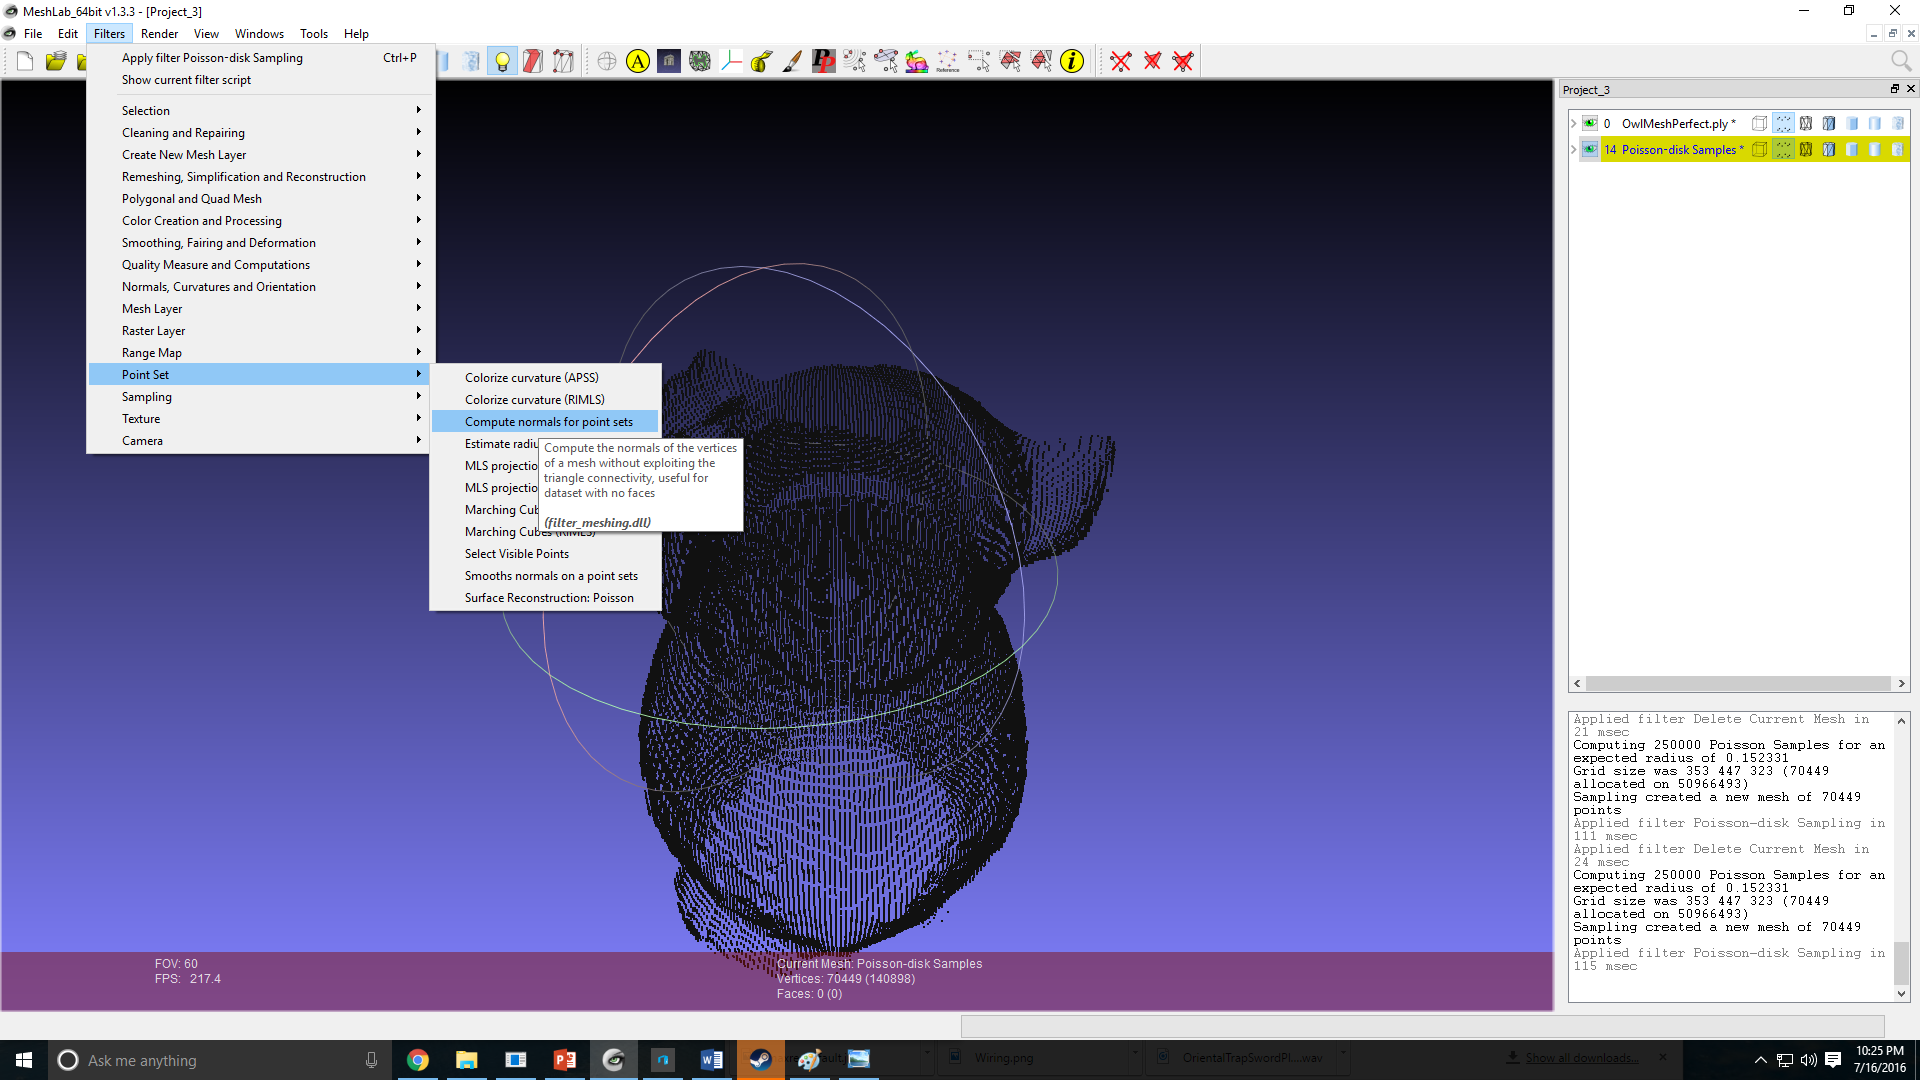Click the New Empty Project icon
Image resolution: width=1920 pixels, height=1080 pixels.
tap(25, 62)
